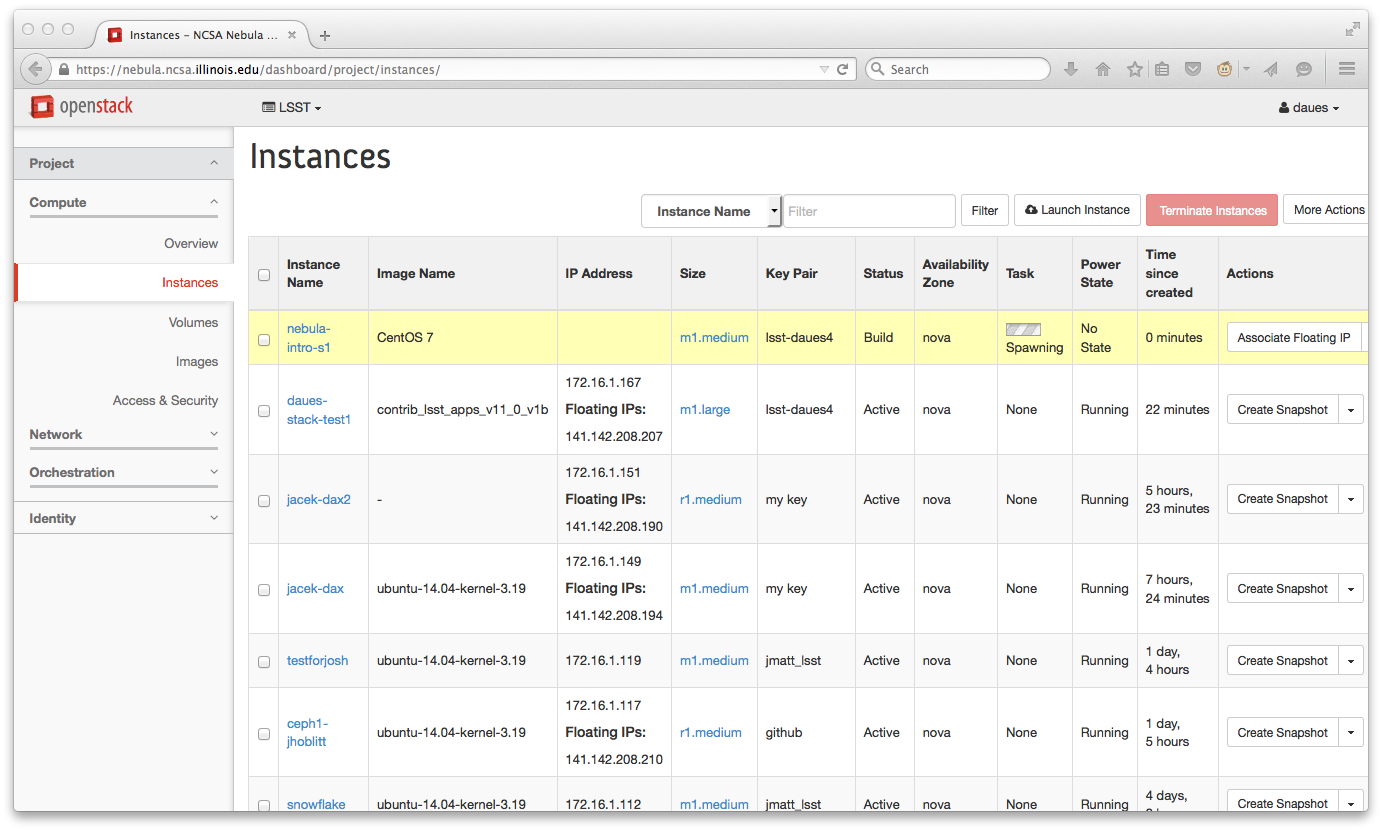Click the search magnifier icon in the search box
The width and height of the screenshot is (1382, 831).
pyautogui.click(x=878, y=69)
